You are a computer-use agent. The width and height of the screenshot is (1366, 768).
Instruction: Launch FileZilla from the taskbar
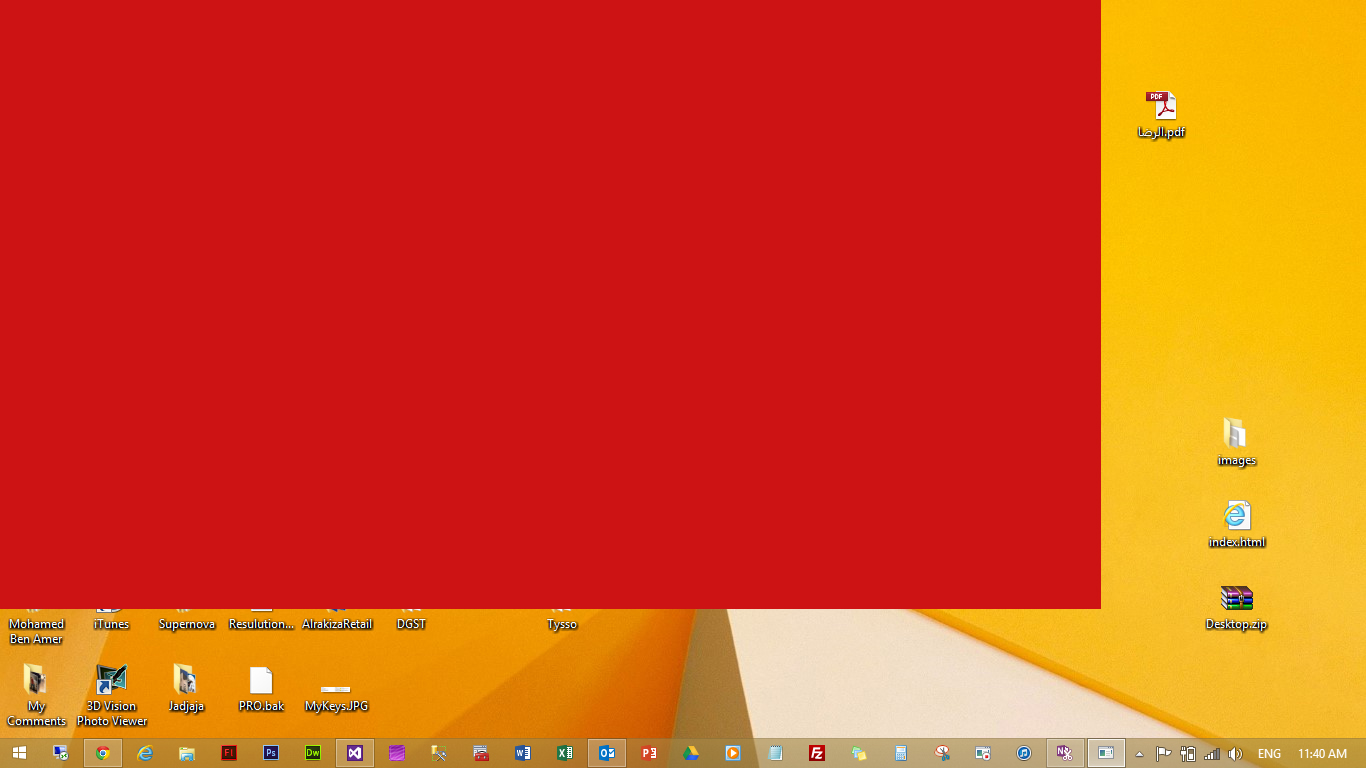(817, 753)
